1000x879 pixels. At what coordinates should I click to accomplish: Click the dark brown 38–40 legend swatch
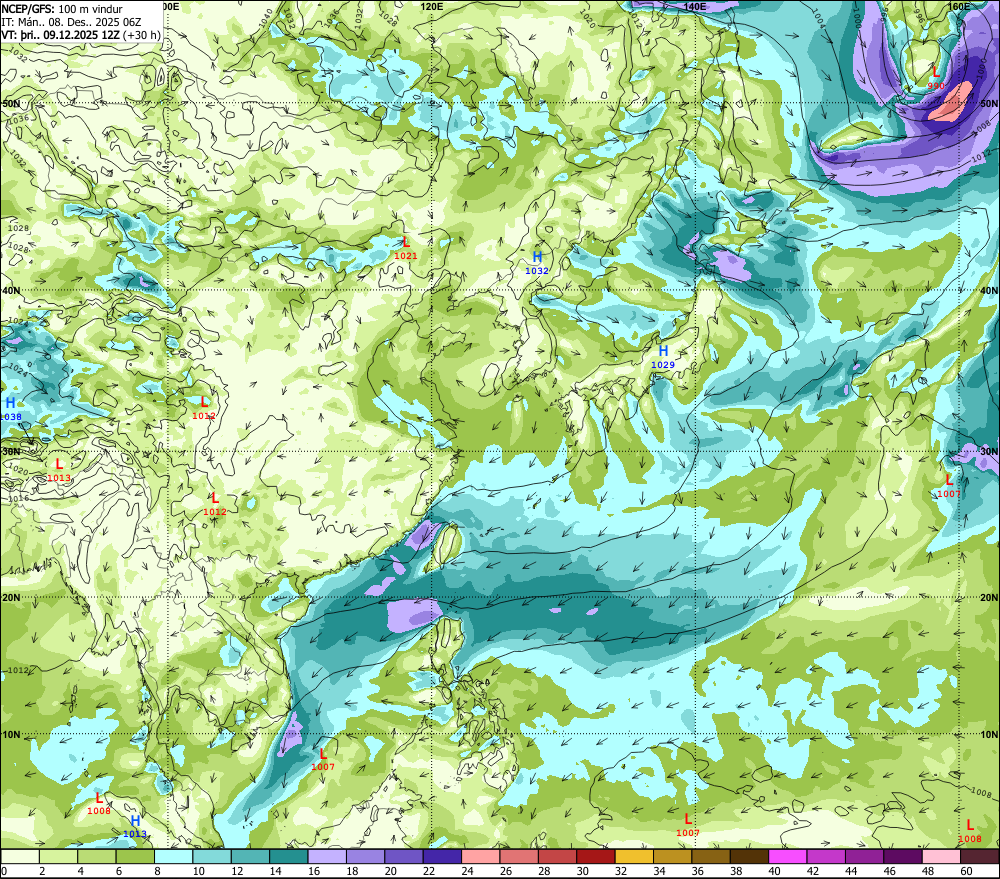[749, 856]
